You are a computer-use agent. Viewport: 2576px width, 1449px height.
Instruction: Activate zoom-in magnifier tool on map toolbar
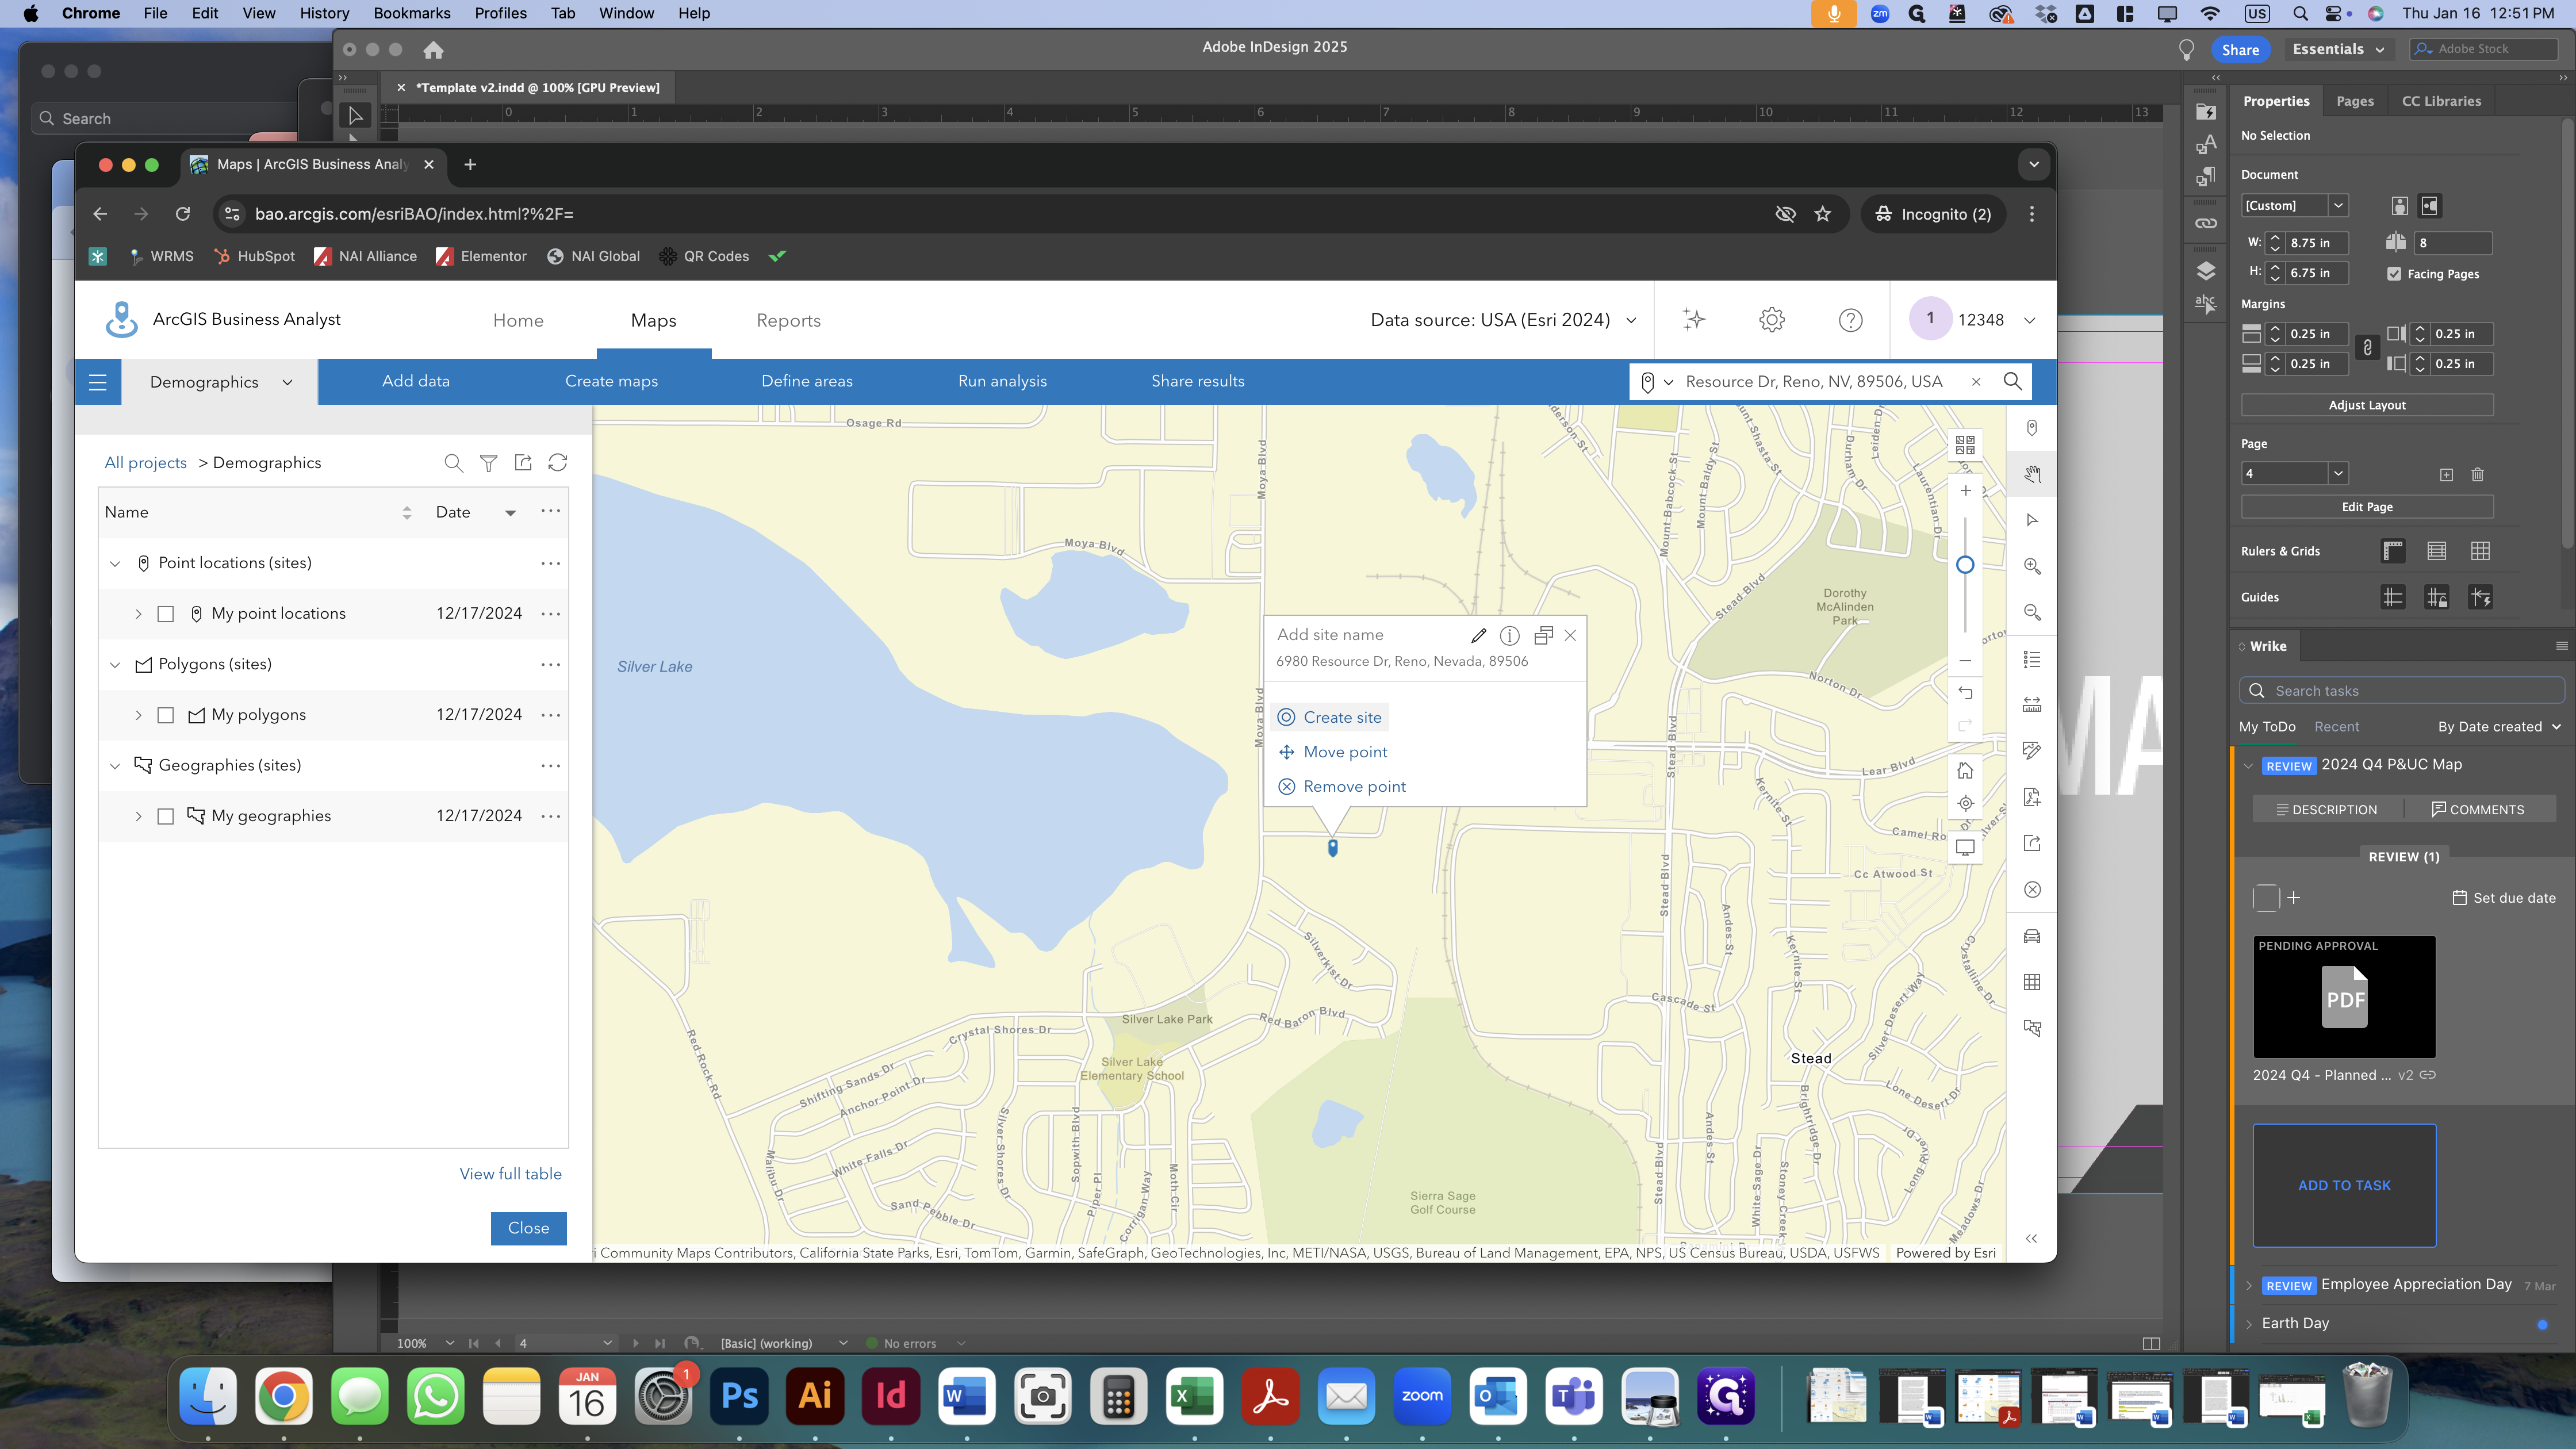[2032, 566]
